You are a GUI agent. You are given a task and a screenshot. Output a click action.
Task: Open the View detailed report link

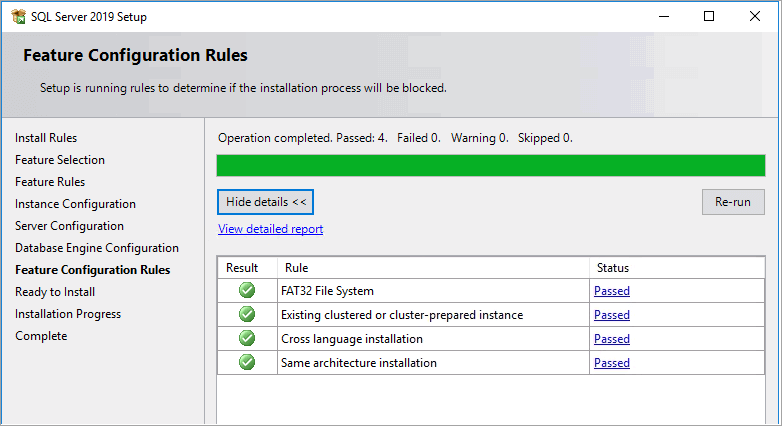tap(270, 229)
